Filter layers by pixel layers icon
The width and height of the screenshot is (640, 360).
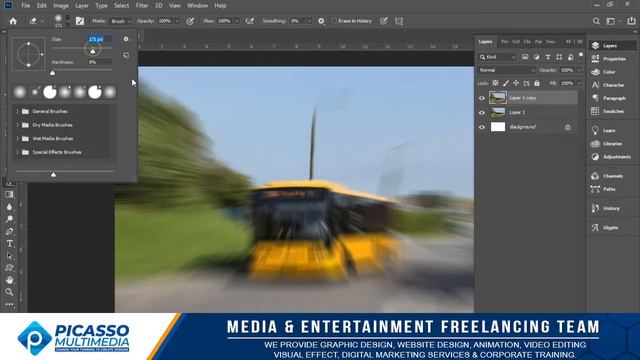(x=525, y=57)
